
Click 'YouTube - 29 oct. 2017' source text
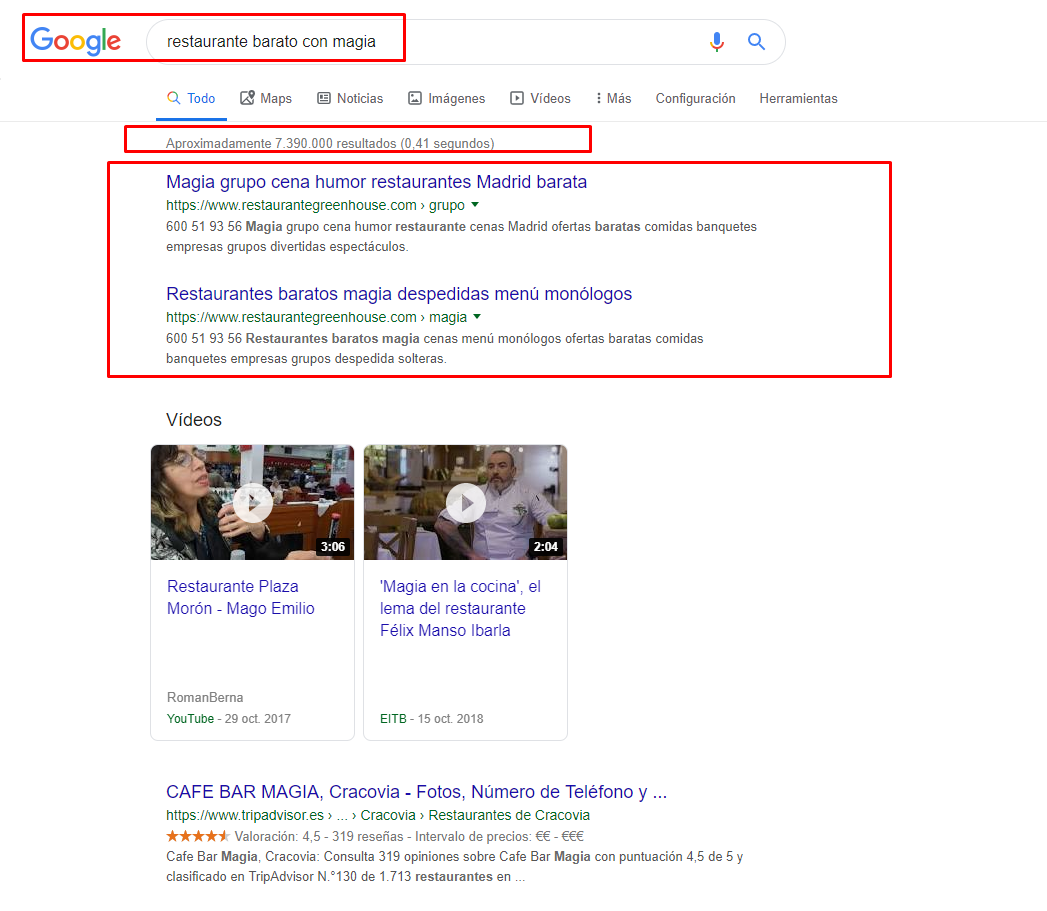[x=228, y=719]
